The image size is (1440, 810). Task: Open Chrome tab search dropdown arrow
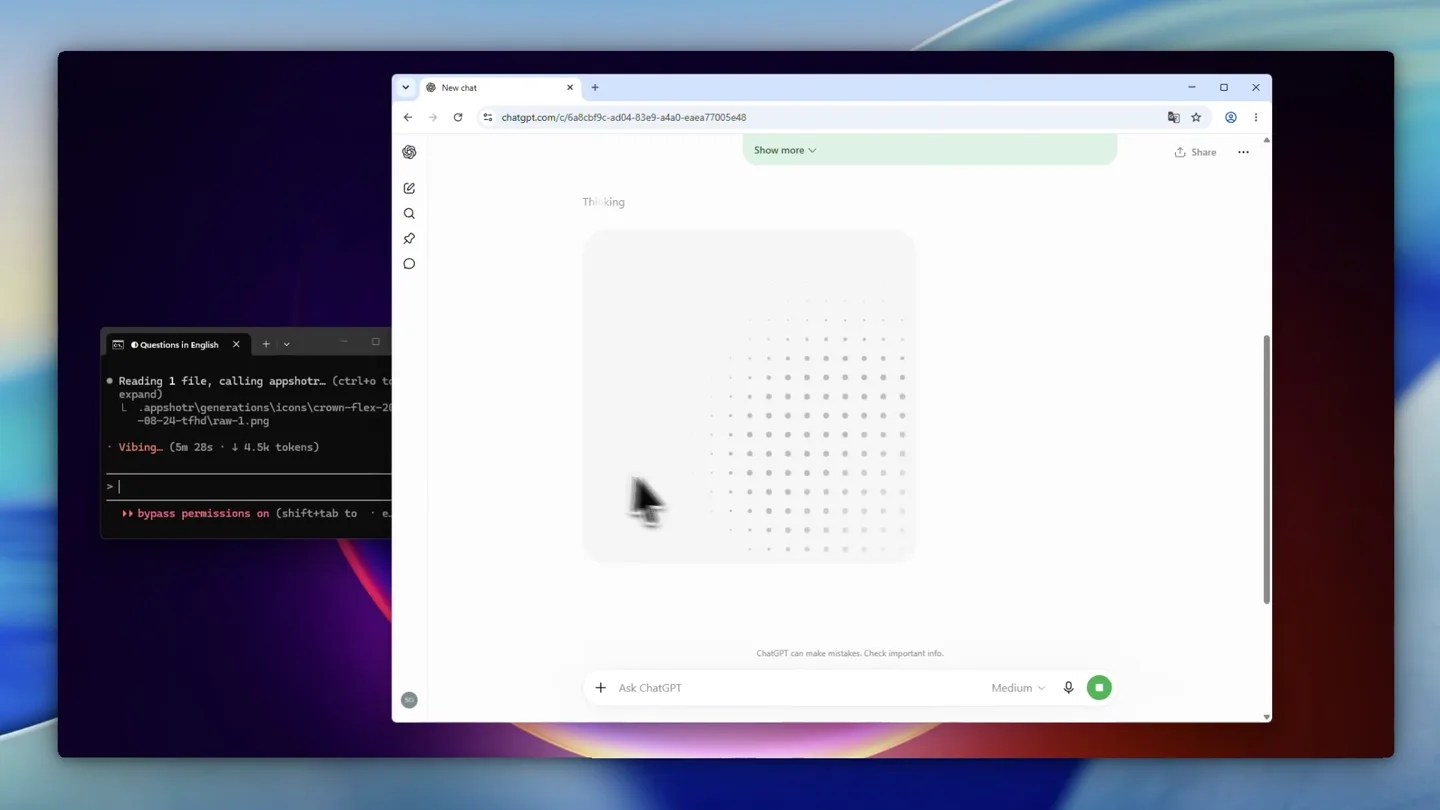coord(405,87)
